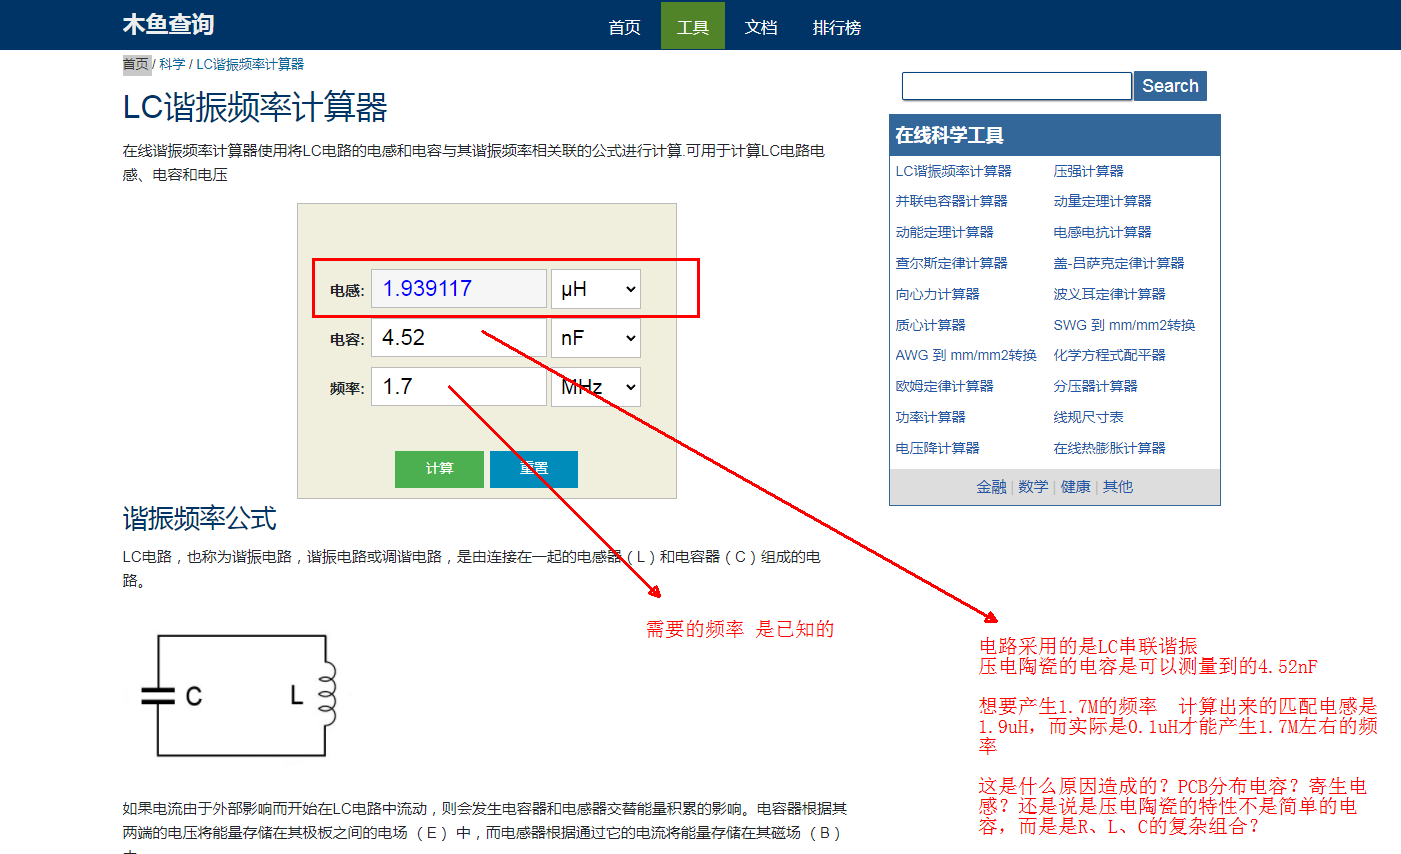Open the 木鱼查询 site logo
This screenshot has height=854, width=1401.
tap(168, 24)
